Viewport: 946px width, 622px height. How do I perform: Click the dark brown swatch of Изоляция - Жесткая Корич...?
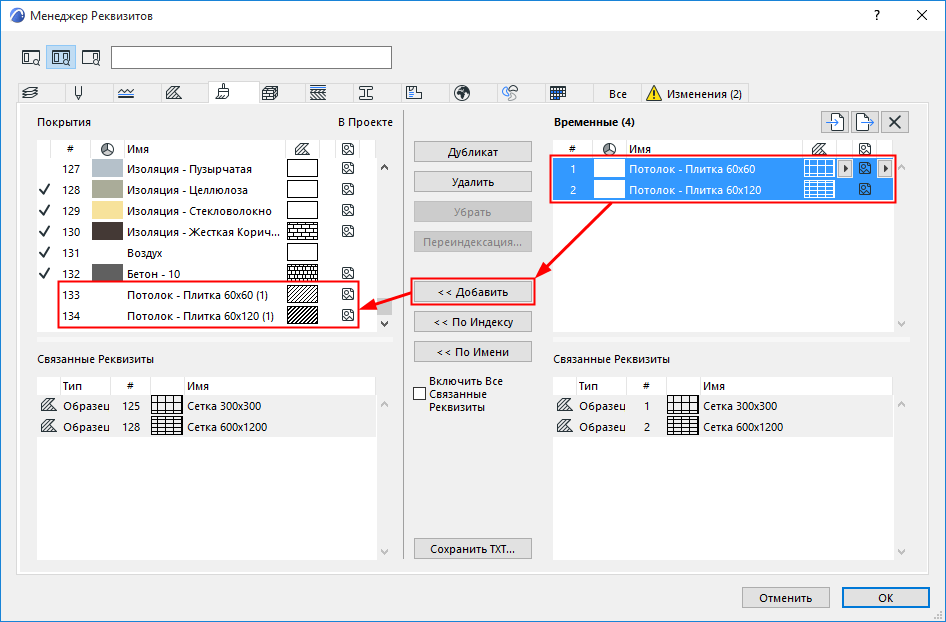tap(107, 232)
